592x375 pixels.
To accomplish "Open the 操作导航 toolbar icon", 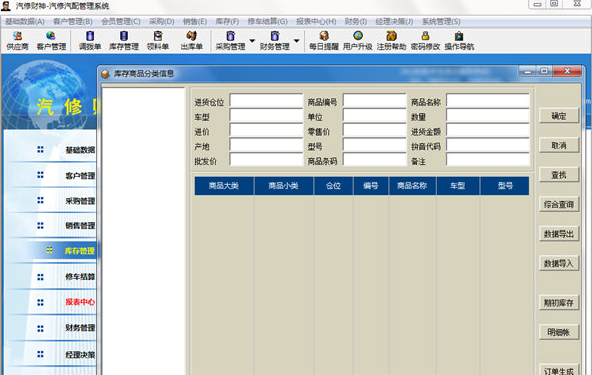I will 459,41.
